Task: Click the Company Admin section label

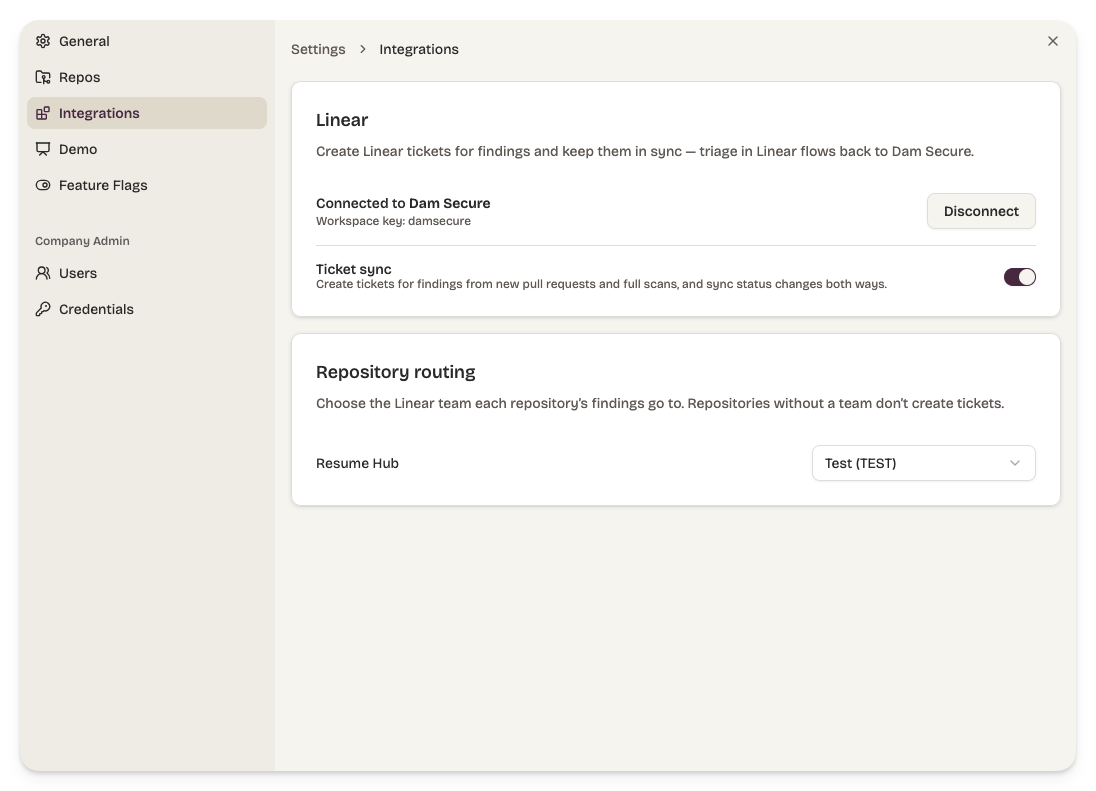Action: coord(82,241)
